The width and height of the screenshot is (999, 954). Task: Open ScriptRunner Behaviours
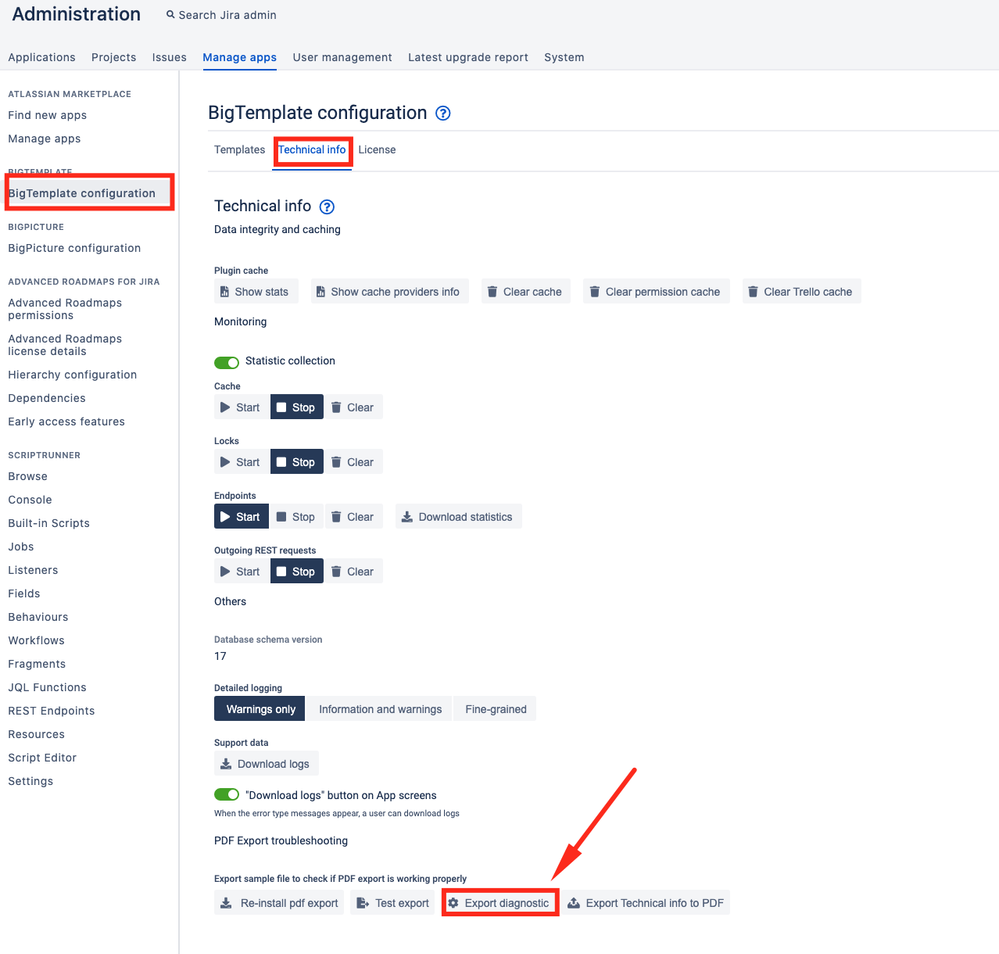(38, 617)
